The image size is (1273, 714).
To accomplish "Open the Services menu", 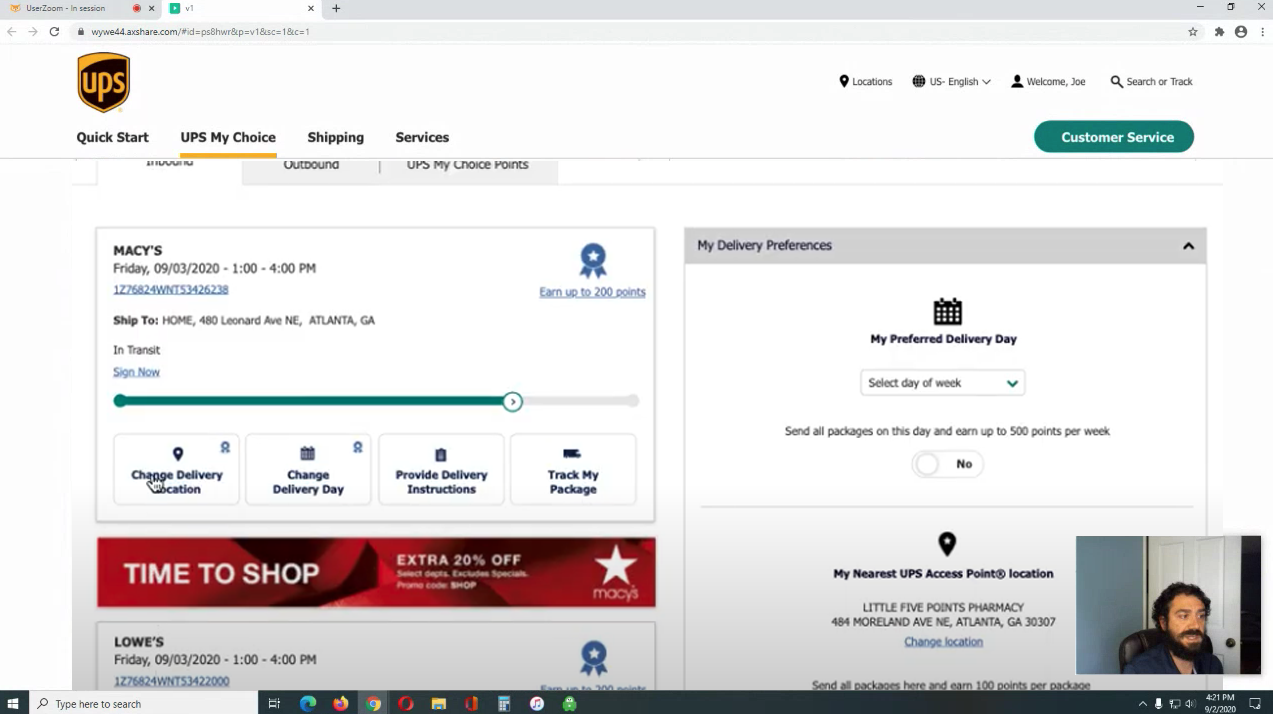I will 422,137.
